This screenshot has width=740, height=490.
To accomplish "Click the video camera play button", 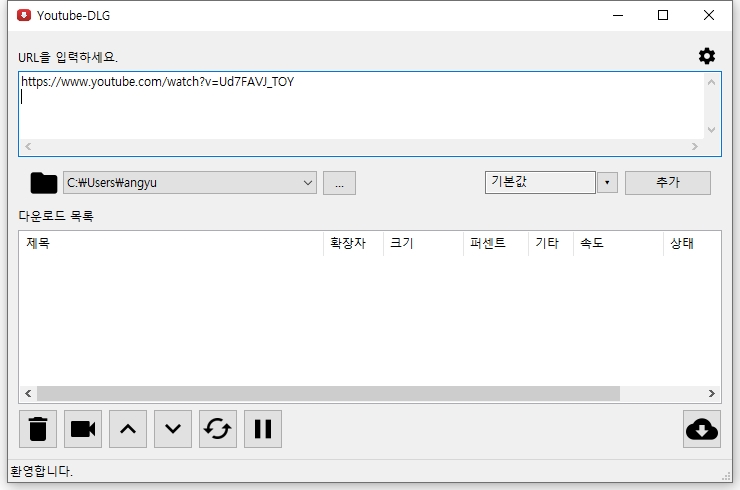I will (x=83, y=429).
